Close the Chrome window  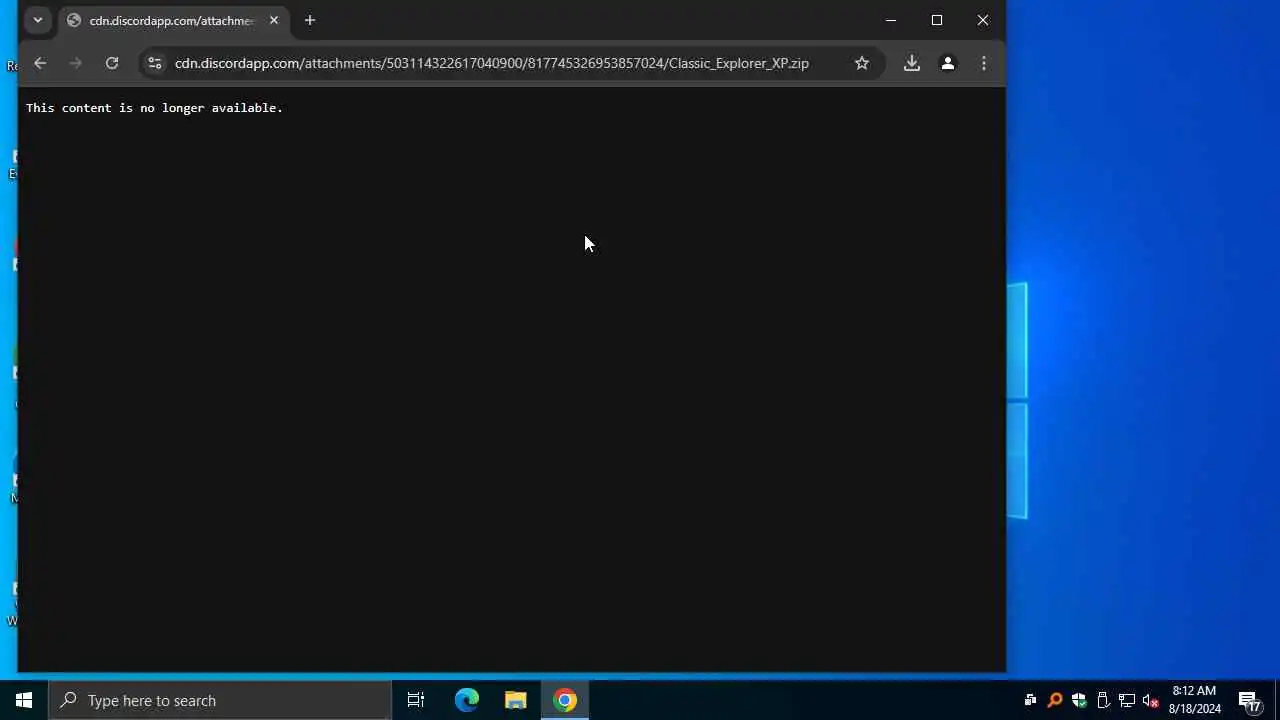point(983,20)
